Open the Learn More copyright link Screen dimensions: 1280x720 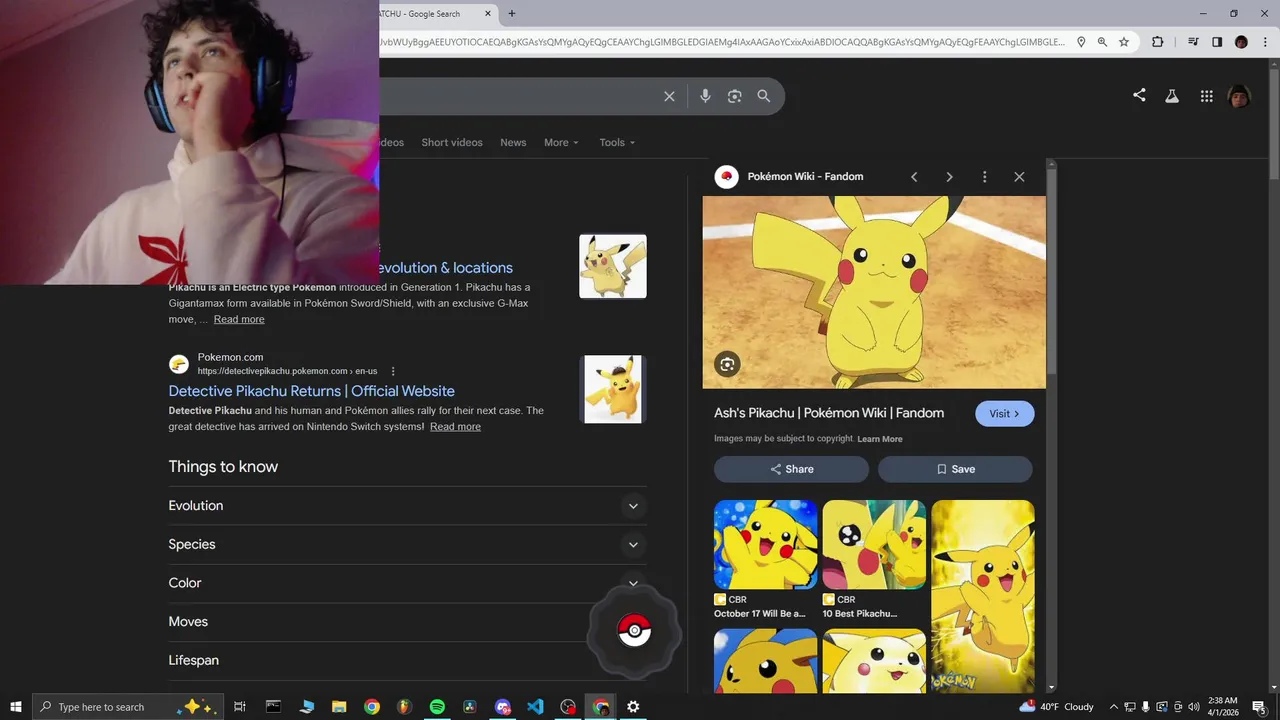coord(880,439)
